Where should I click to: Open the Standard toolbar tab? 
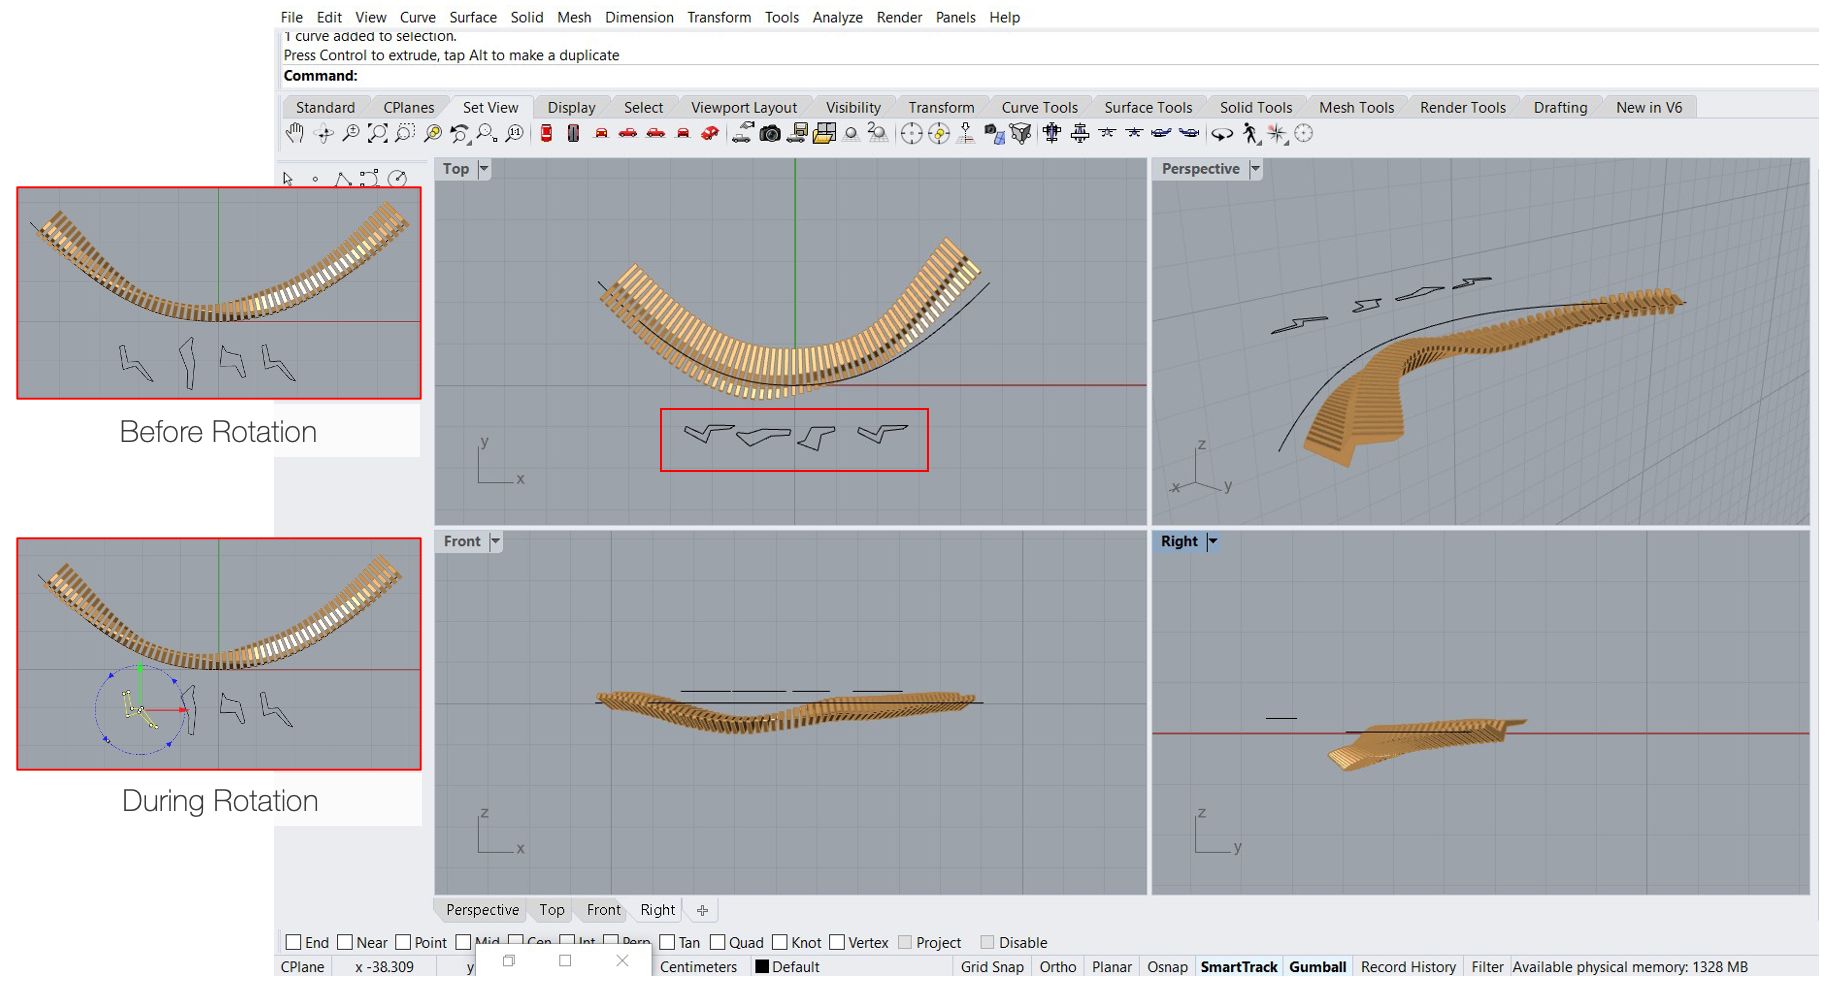point(325,107)
